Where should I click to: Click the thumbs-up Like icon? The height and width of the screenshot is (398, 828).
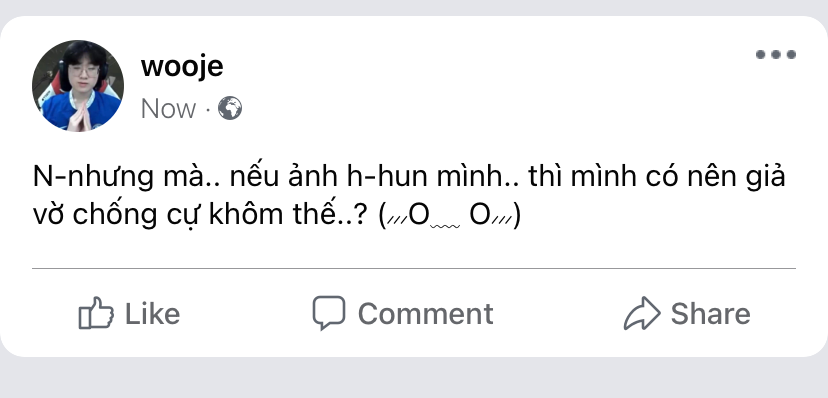96,313
